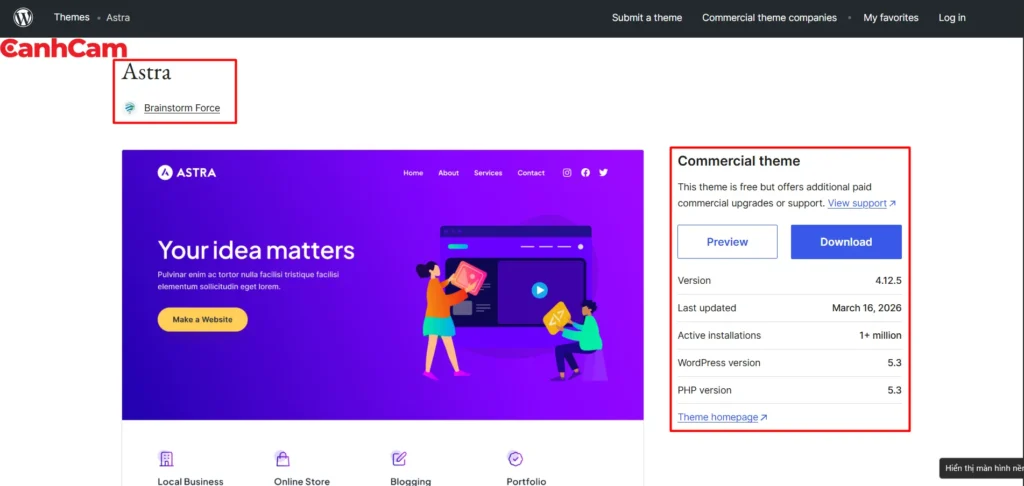Viewport: 1024px width, 486px height.
Task: Click the Commercial theme heading
Action: [x=739, y=161]
